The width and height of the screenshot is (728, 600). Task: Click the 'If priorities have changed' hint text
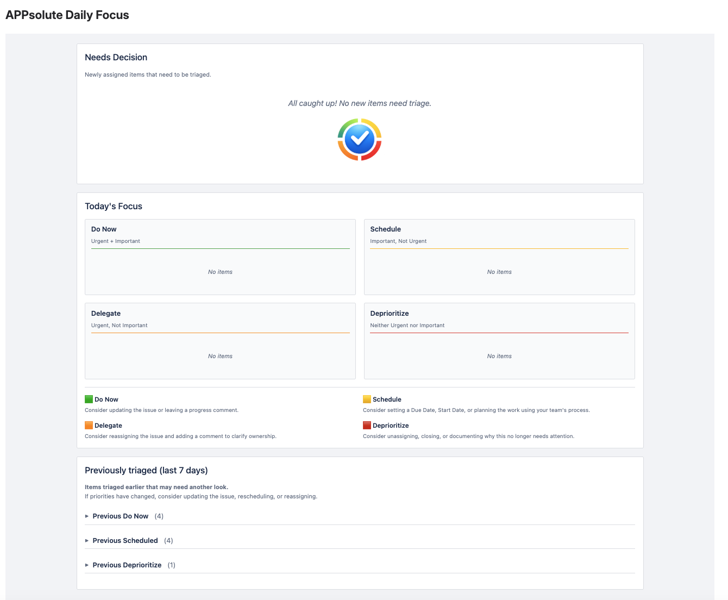[x=201, y=496]
